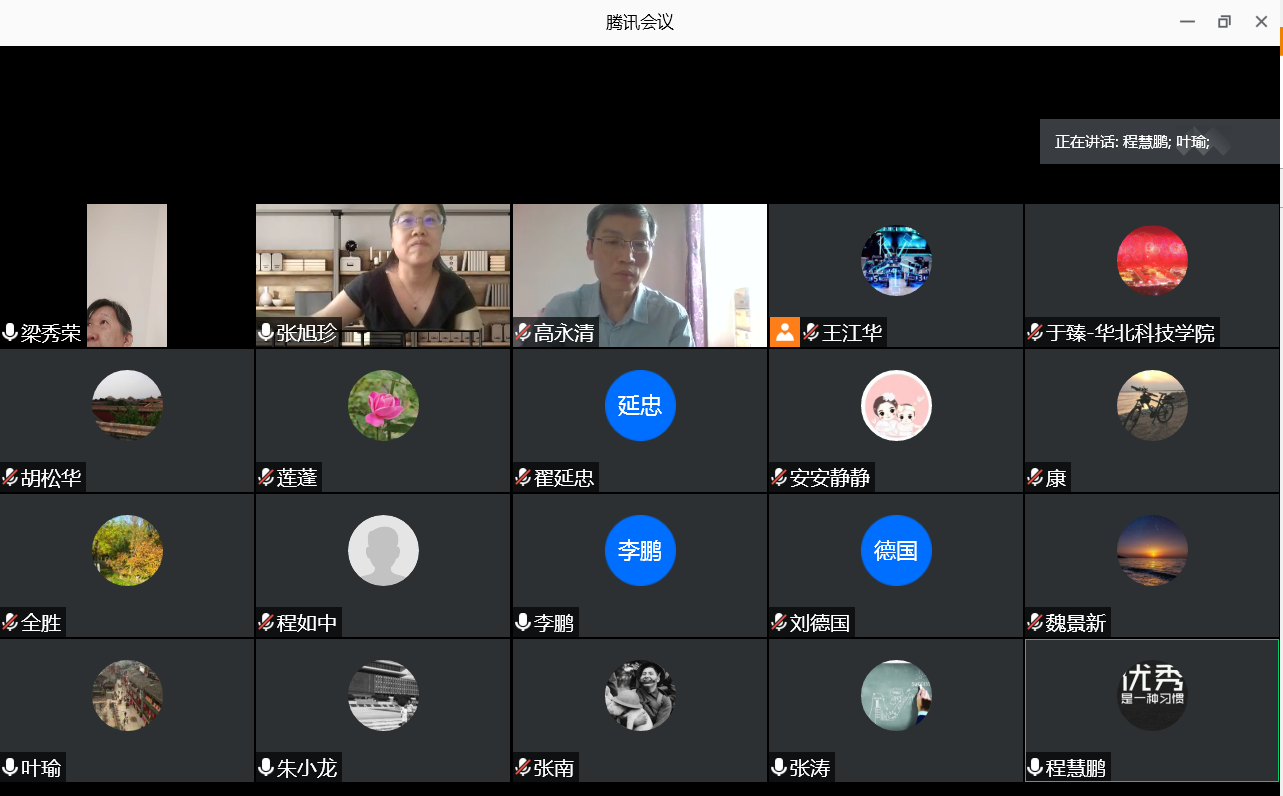
Task: Restore down the 腾讯会议 window
Action: [1224, 22]
